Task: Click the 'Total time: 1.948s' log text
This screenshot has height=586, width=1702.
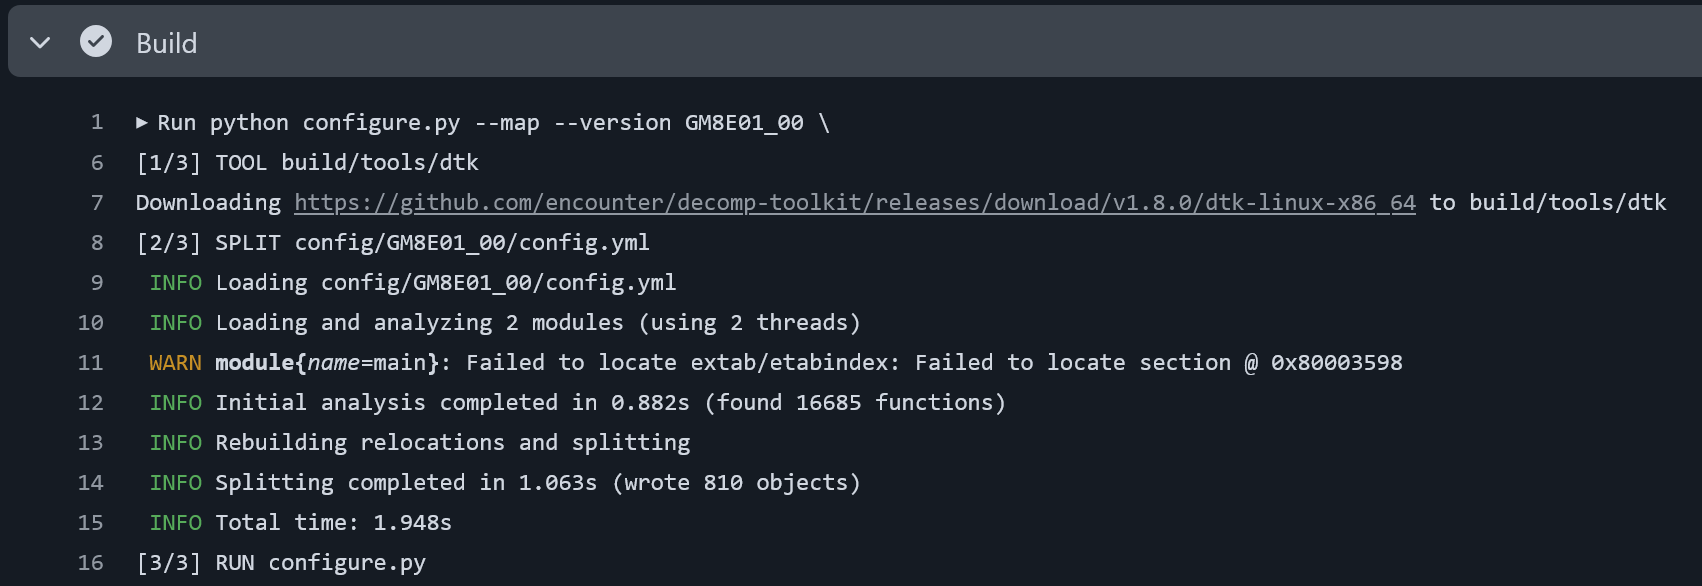Action: [333, 523]
